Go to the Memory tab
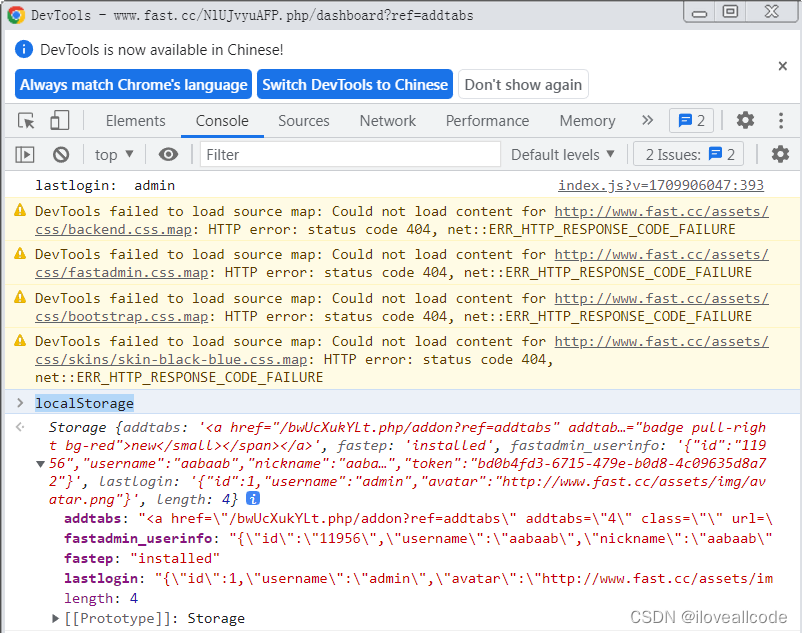The image size is (802, 633). (x=587, y=121)
